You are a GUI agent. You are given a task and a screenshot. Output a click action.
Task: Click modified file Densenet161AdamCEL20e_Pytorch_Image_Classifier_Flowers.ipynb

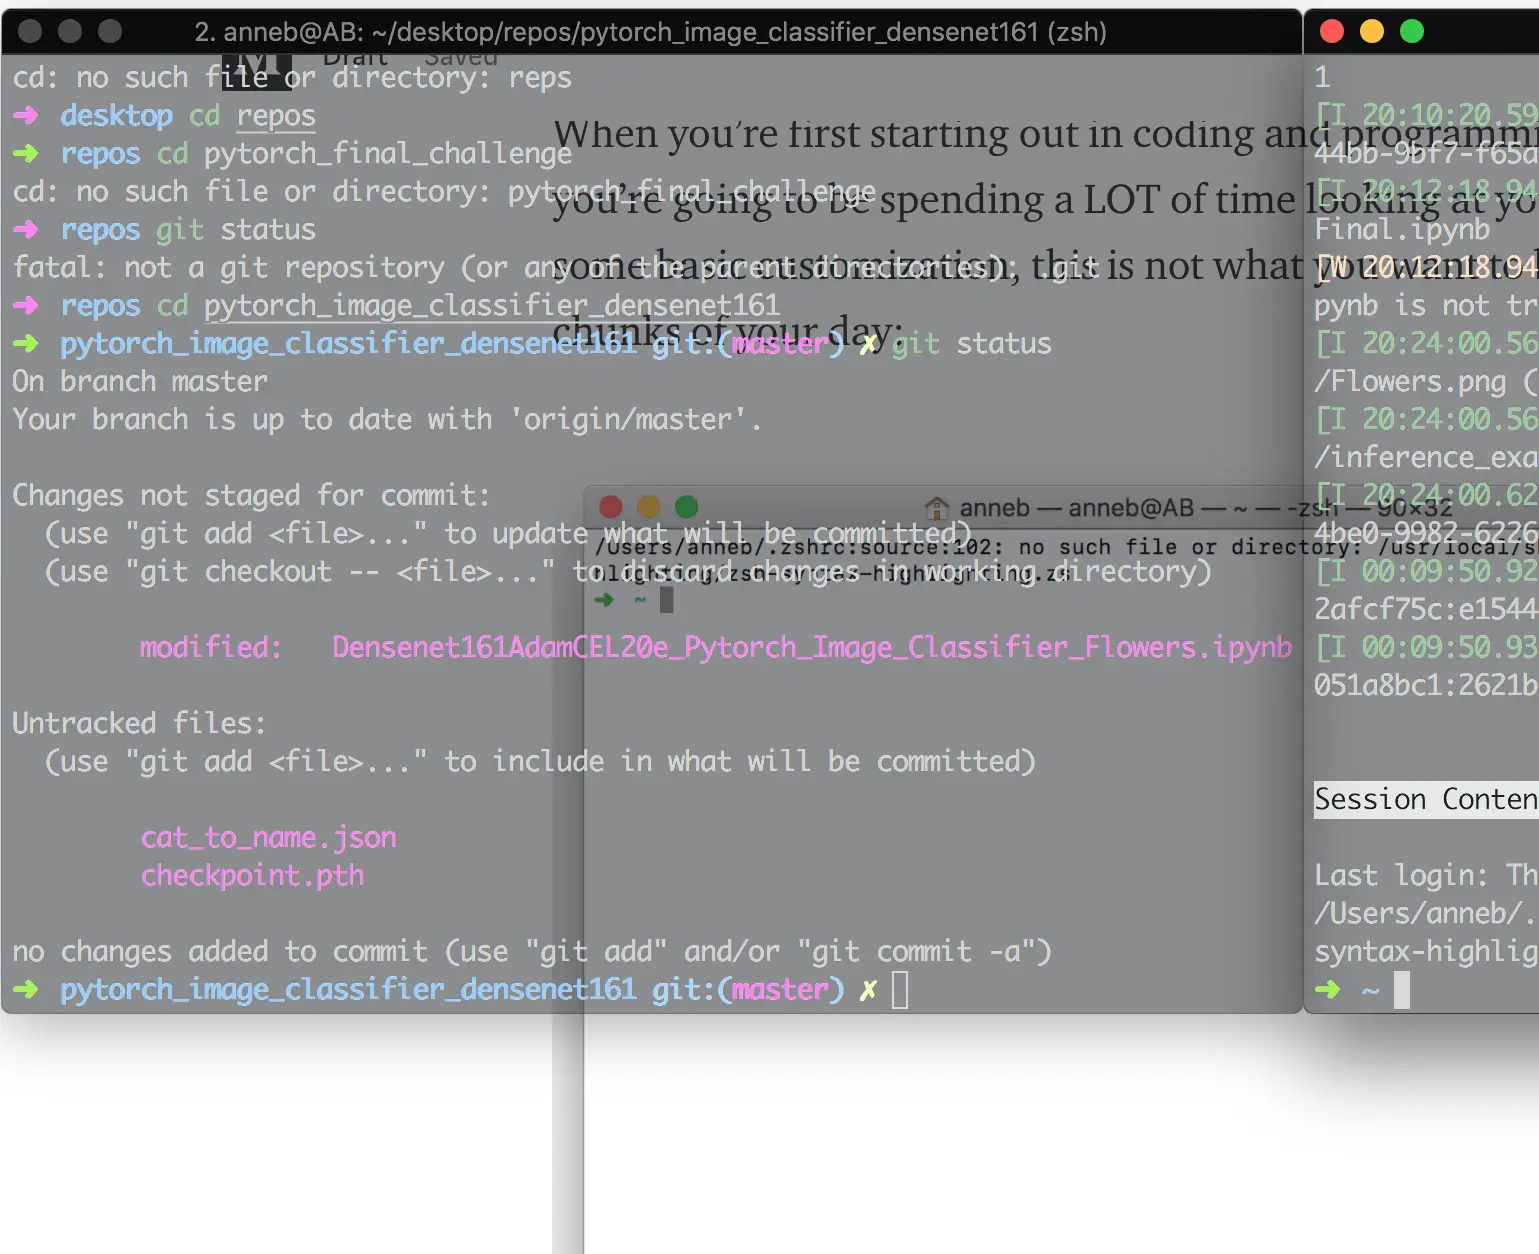(x=812, y=647)
